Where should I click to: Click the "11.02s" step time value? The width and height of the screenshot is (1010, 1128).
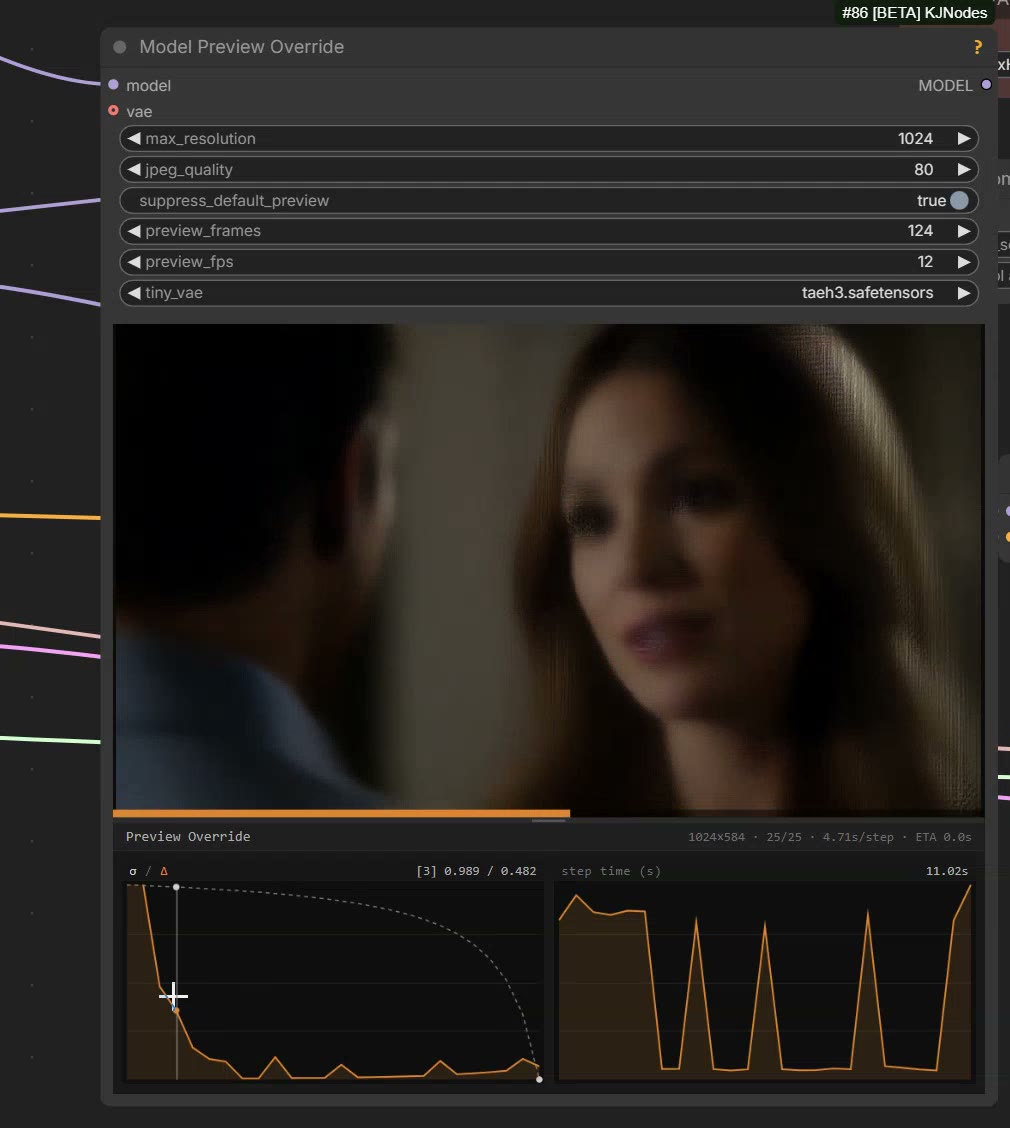click(947, 871)
